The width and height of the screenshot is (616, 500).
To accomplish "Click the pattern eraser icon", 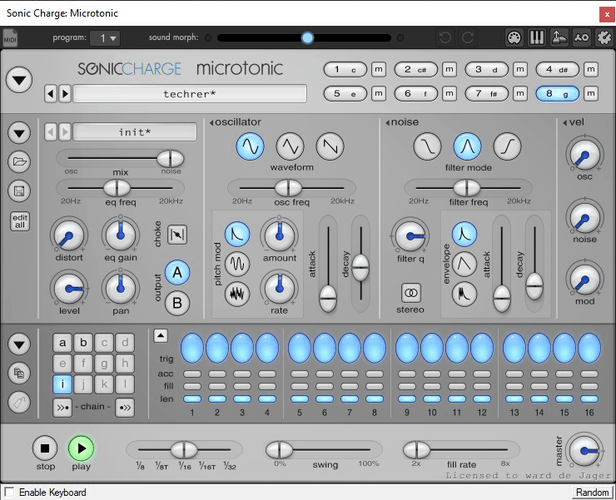I will point(19,403).
